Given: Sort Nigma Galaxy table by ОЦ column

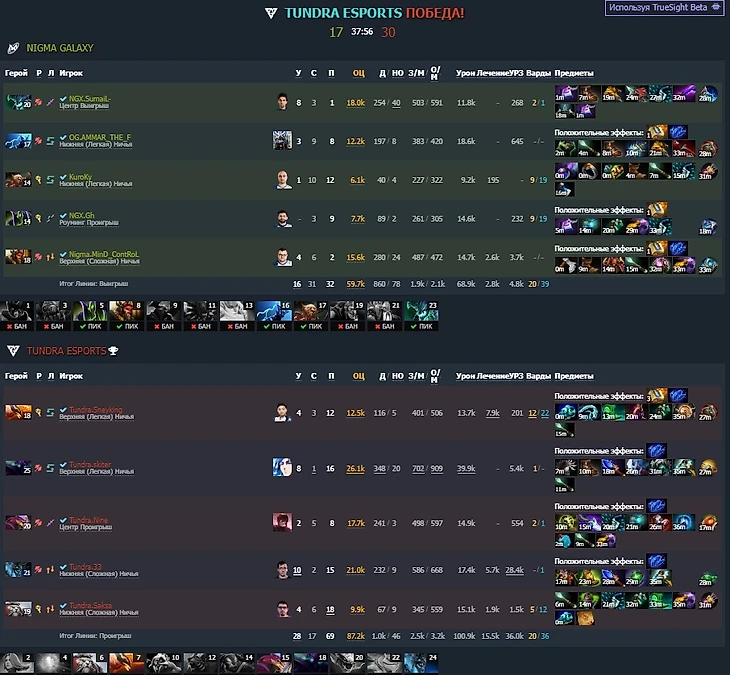Looking at the screenshot, I should [358, 73].
